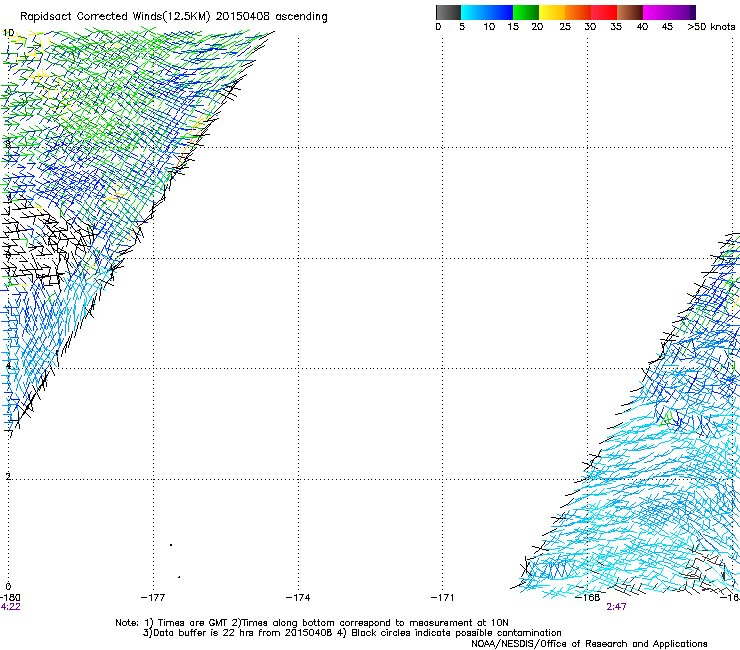Click the '-171' longitude axis label
This screenshot has height=650, width=740.
point(442,598)
